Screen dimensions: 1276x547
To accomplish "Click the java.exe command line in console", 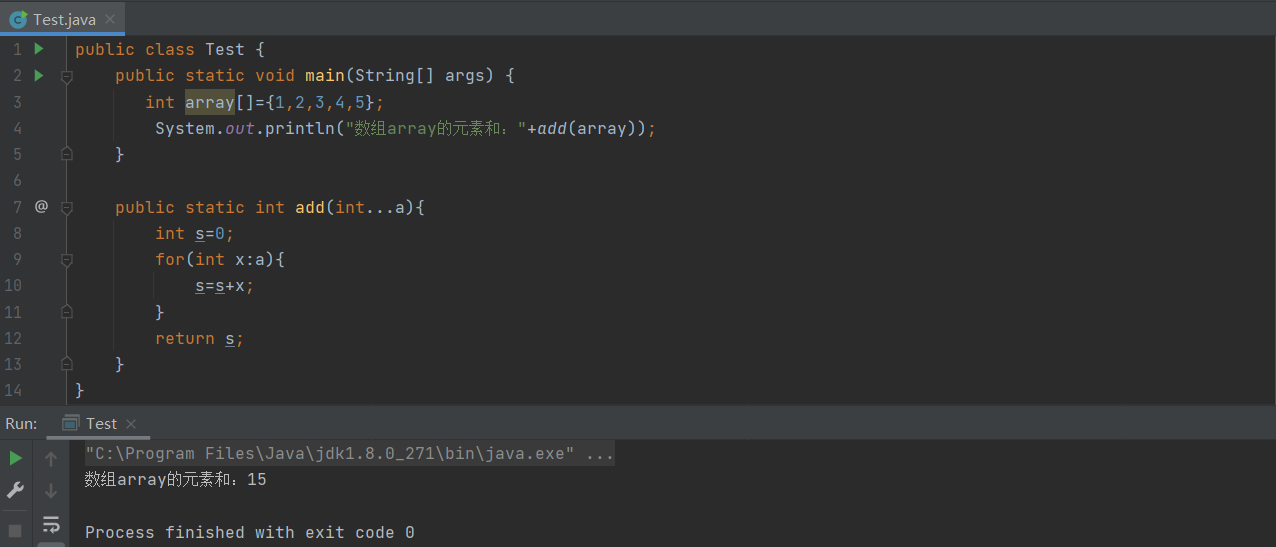I will pos(349,454).
